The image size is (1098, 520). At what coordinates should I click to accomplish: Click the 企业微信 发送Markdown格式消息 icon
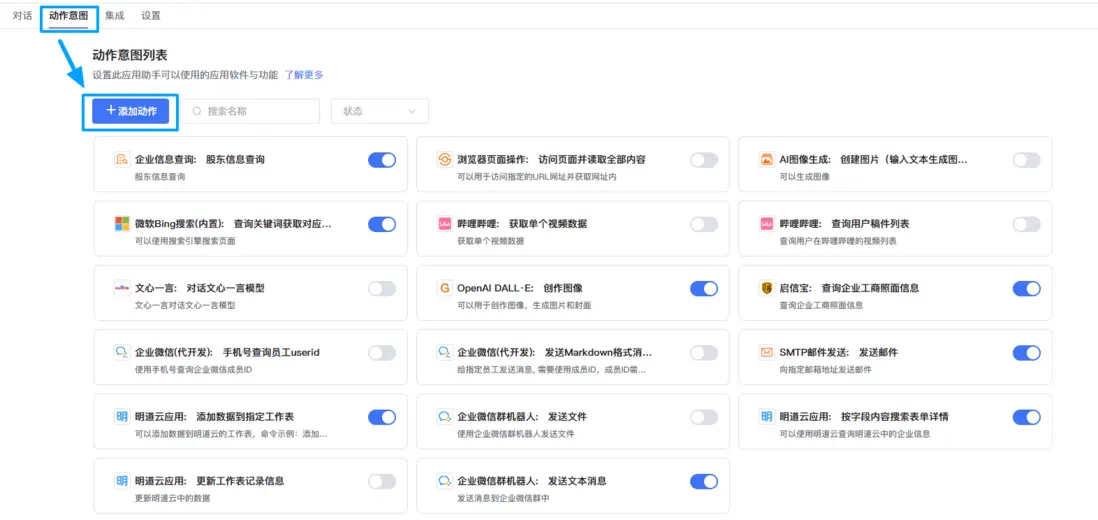coord(445,353)
